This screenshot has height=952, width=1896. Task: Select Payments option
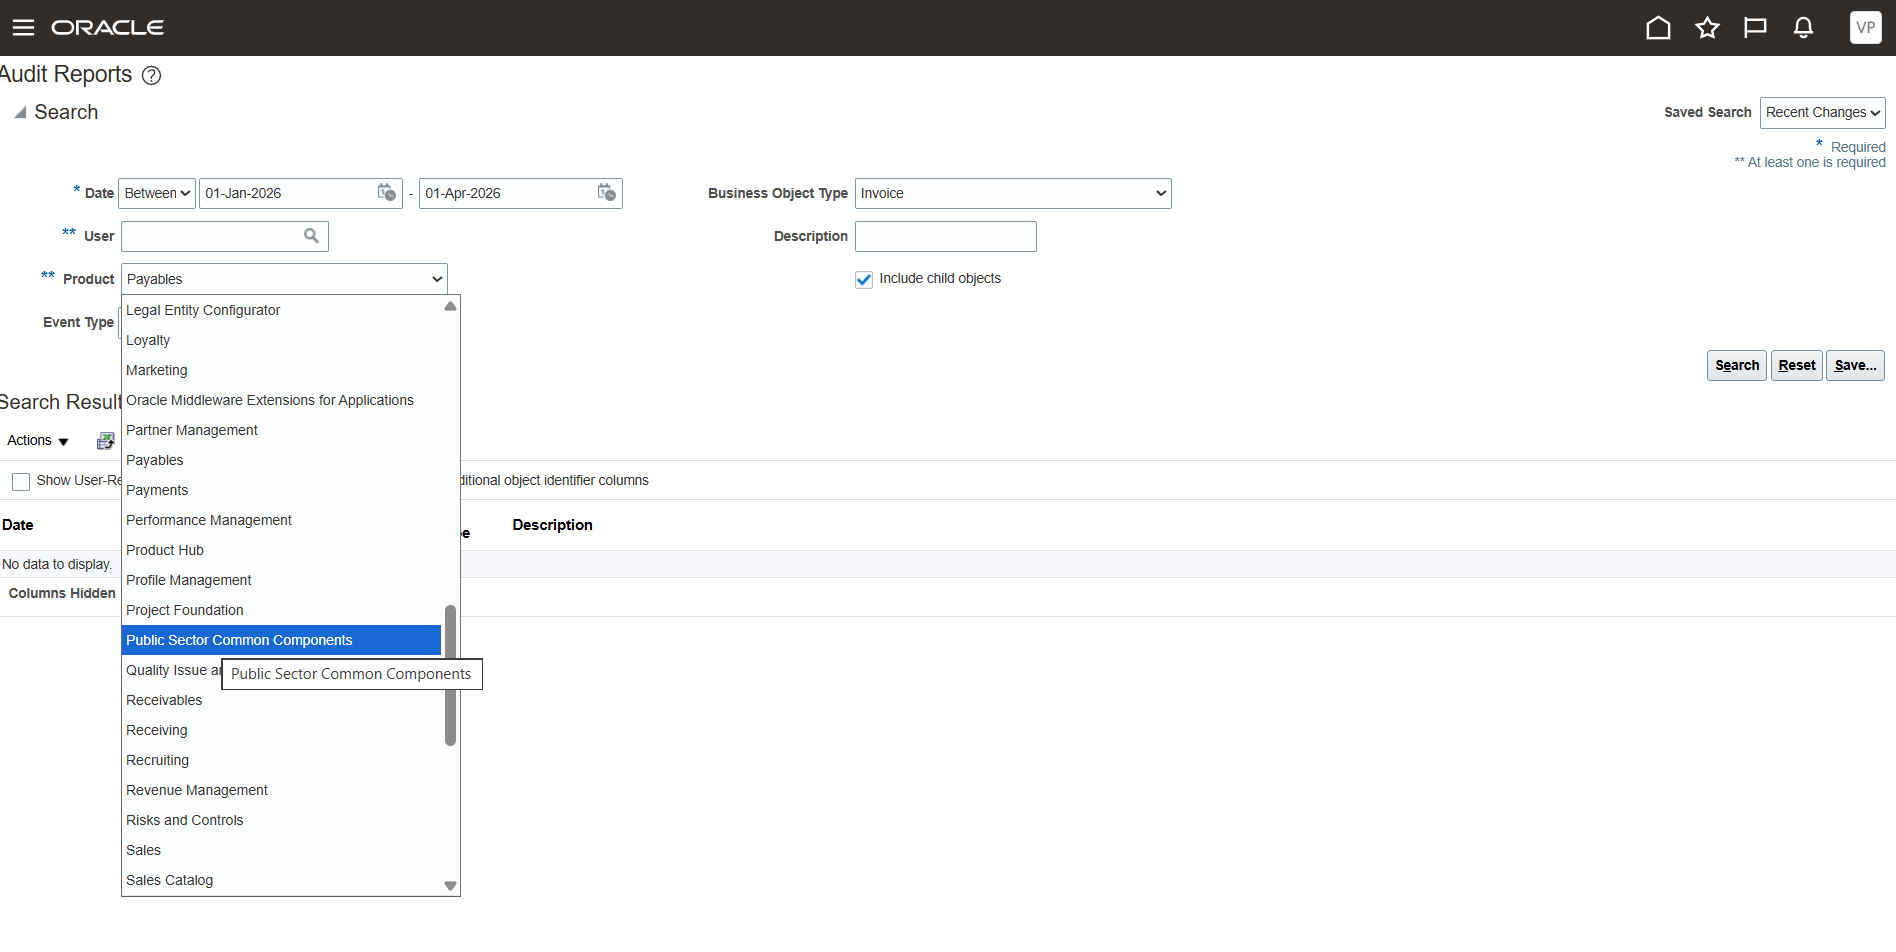coord(281,490)
